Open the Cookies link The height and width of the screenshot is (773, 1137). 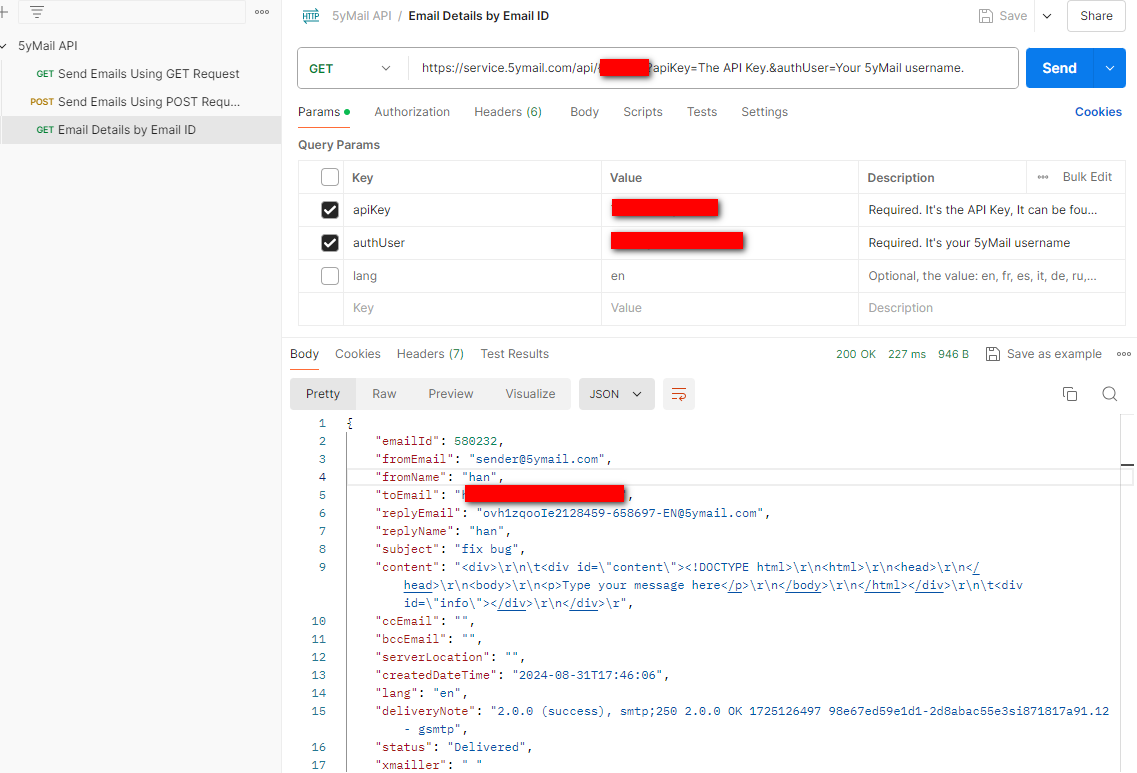[x=1098, y=112]
